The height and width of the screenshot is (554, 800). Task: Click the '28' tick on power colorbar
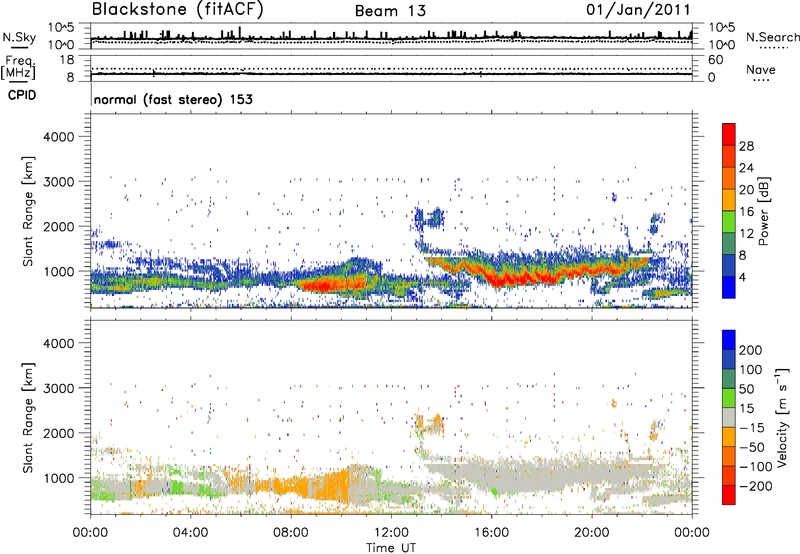tap(746, 146)
